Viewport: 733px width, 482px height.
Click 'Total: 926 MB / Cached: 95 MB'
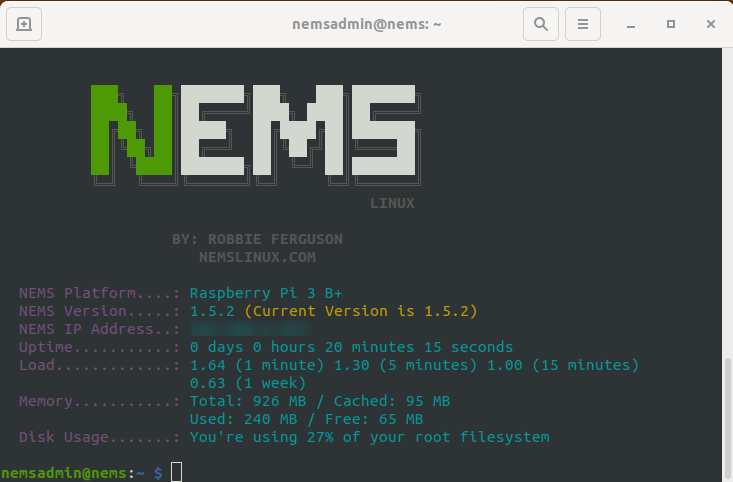pyautogui.click(x=320, y=401)
